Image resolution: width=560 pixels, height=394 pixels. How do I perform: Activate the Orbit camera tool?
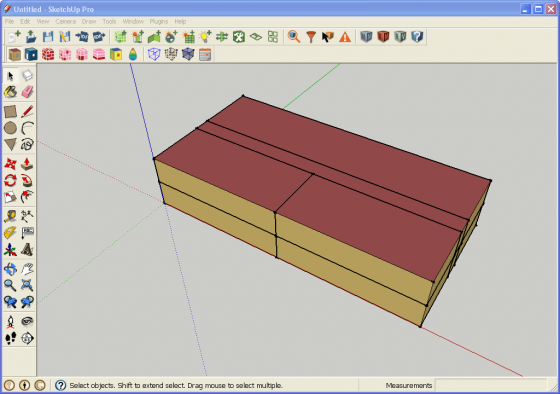pyautogui.click(x=10, y=269)
